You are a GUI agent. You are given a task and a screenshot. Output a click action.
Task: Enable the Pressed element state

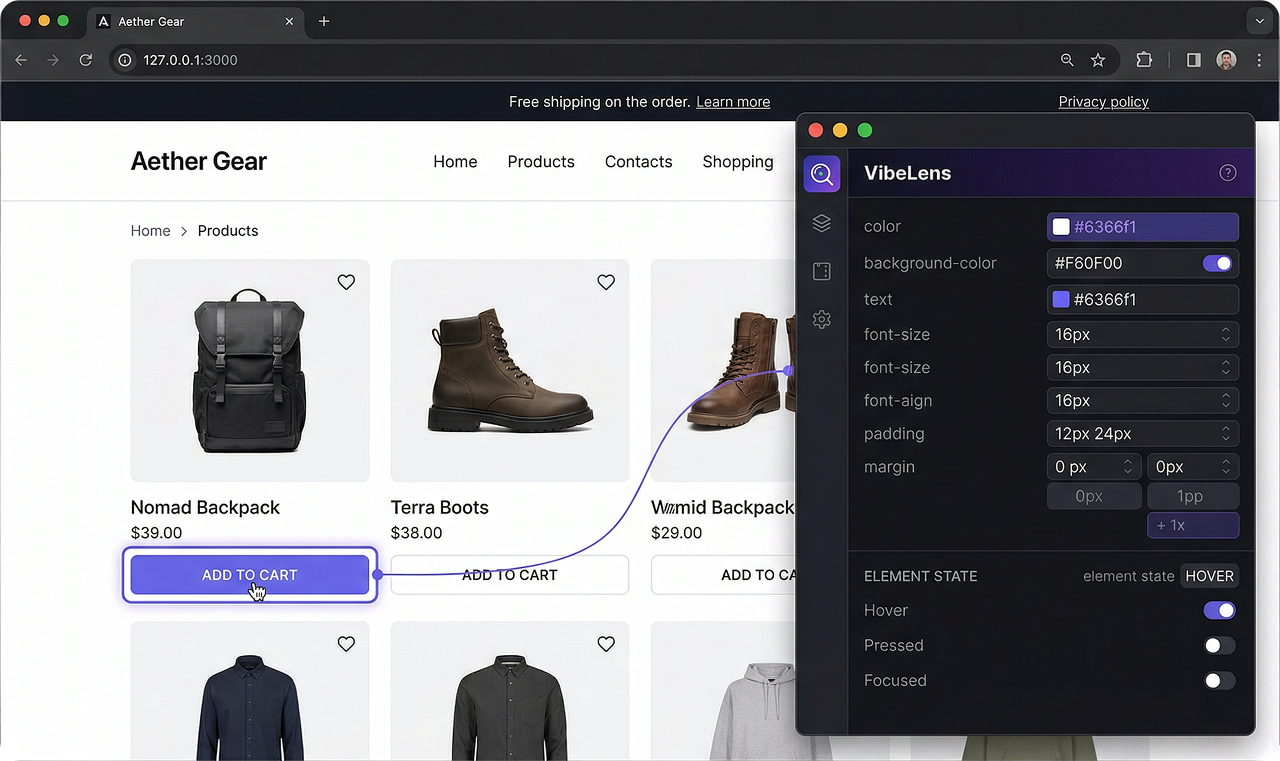pos(1219,645)
